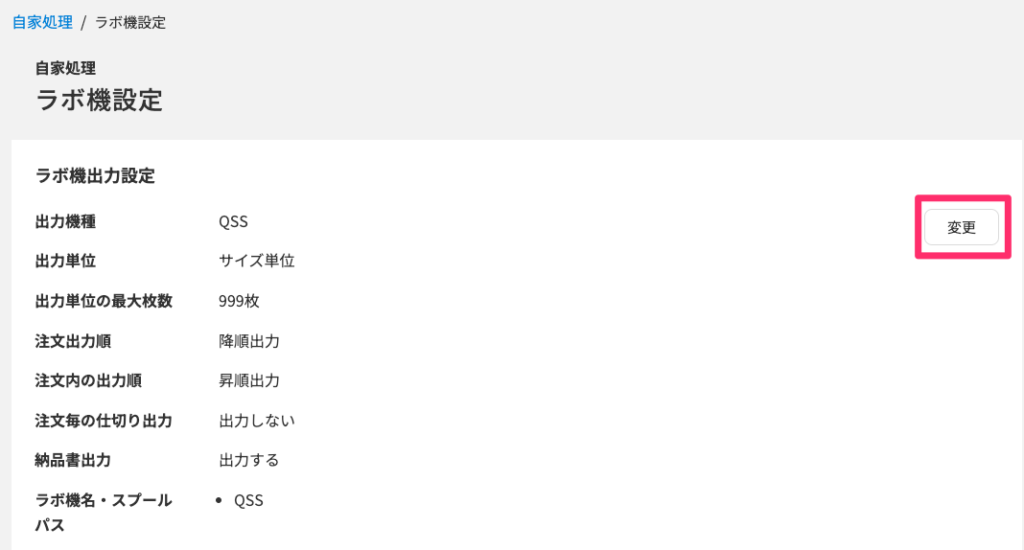Select the 納品書出力 label
The image size is (1024, 550).
tap(73, 460)
